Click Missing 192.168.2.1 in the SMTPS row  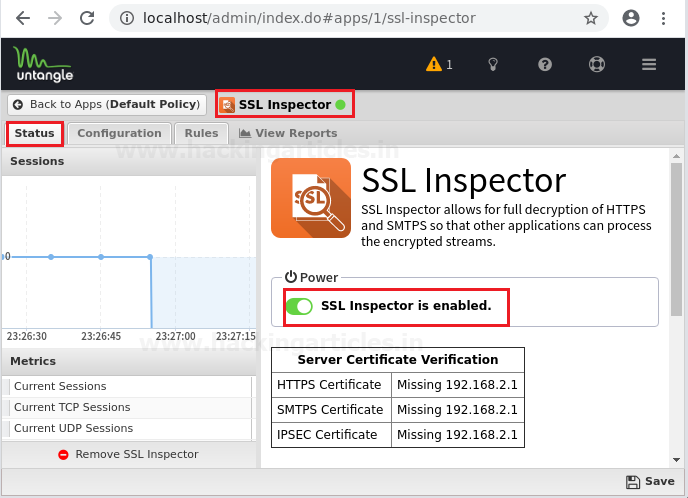click(457, 410)
